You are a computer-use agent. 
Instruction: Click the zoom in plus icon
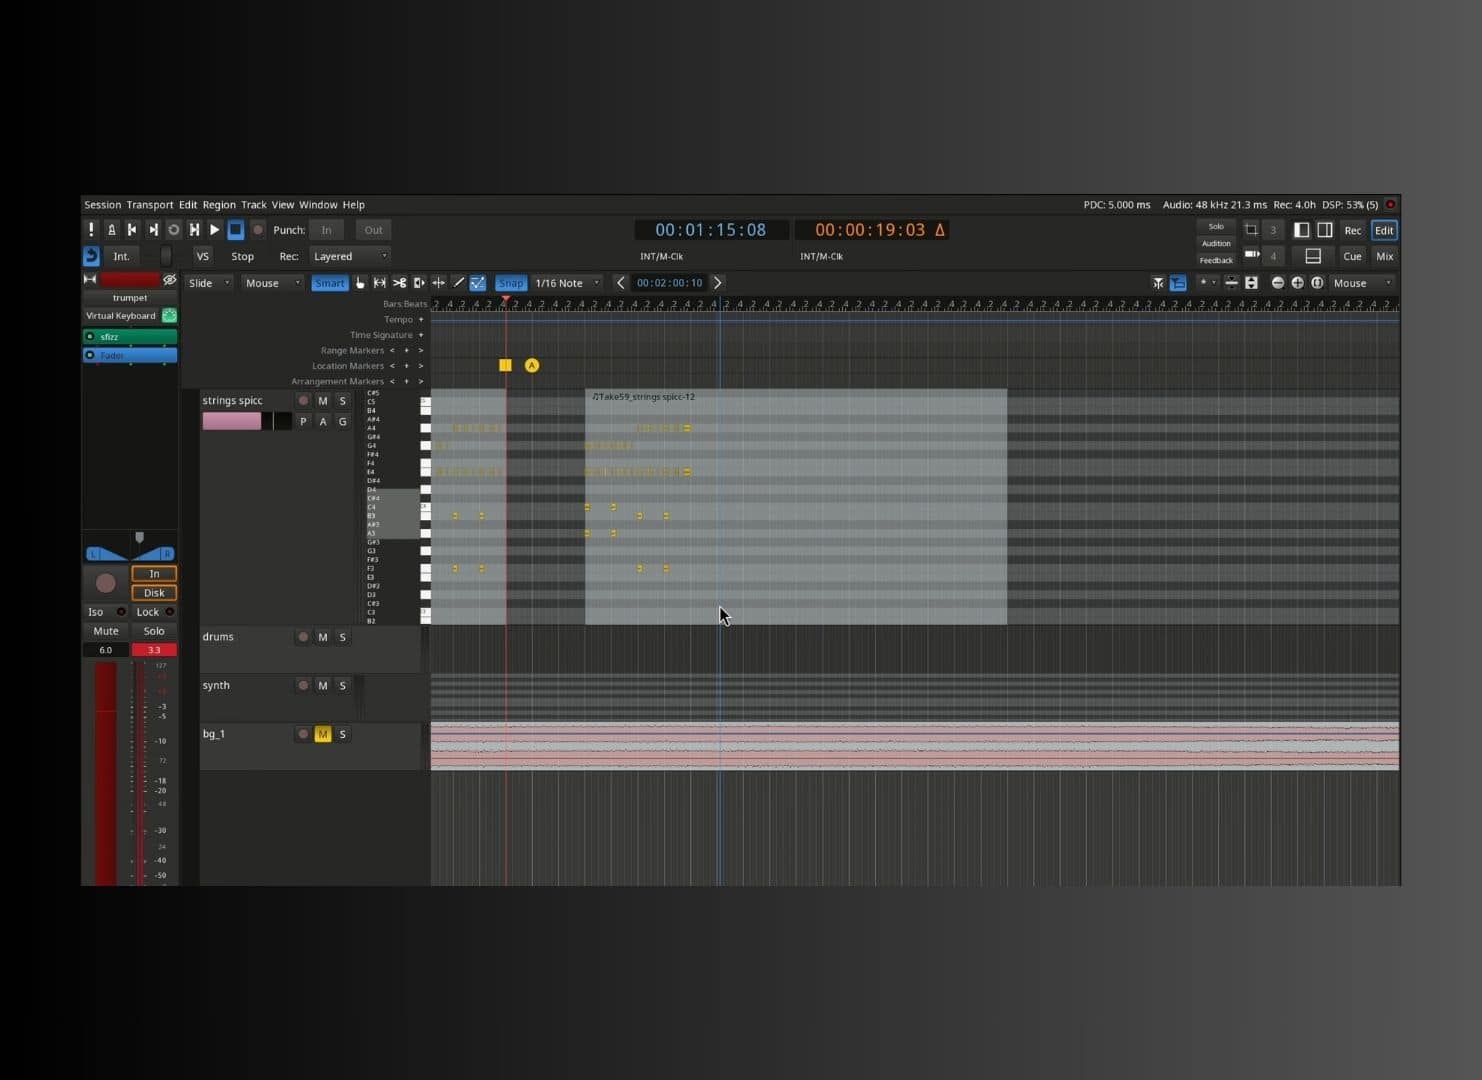(1297, 283)
